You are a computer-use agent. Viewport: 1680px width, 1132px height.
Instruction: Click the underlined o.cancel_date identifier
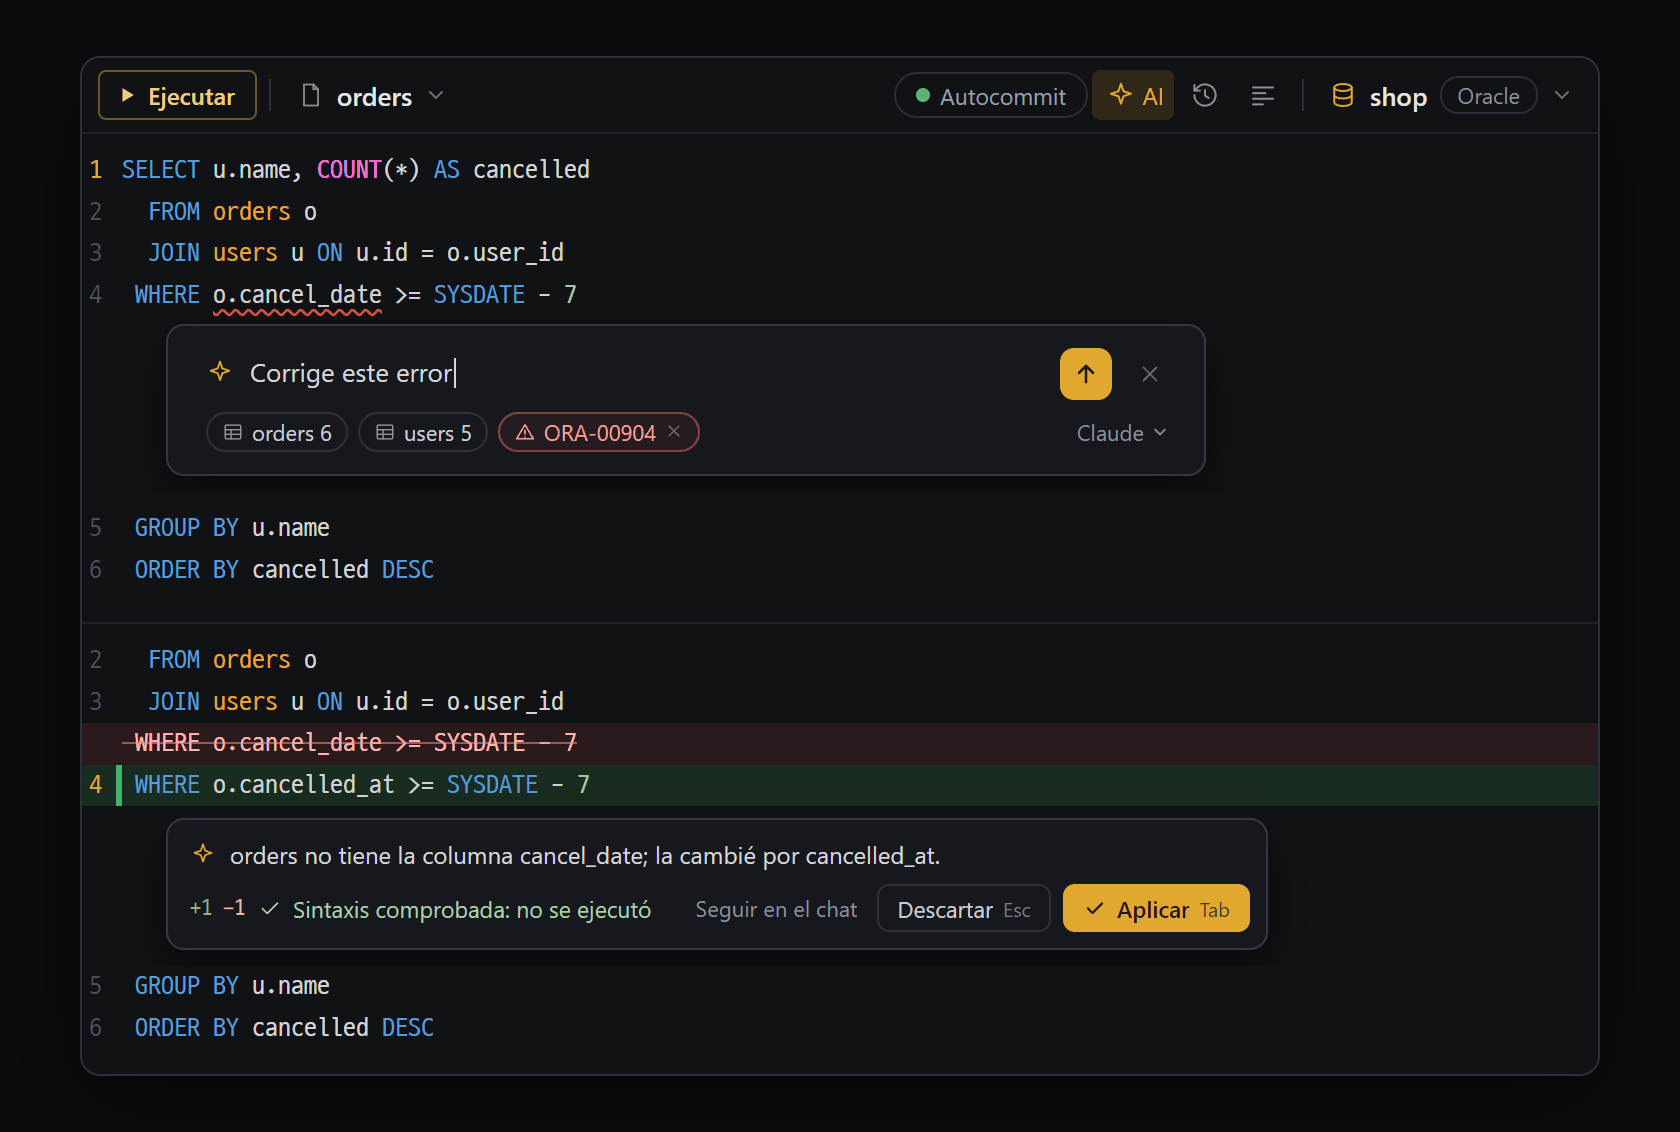click(x=297, y=295)
